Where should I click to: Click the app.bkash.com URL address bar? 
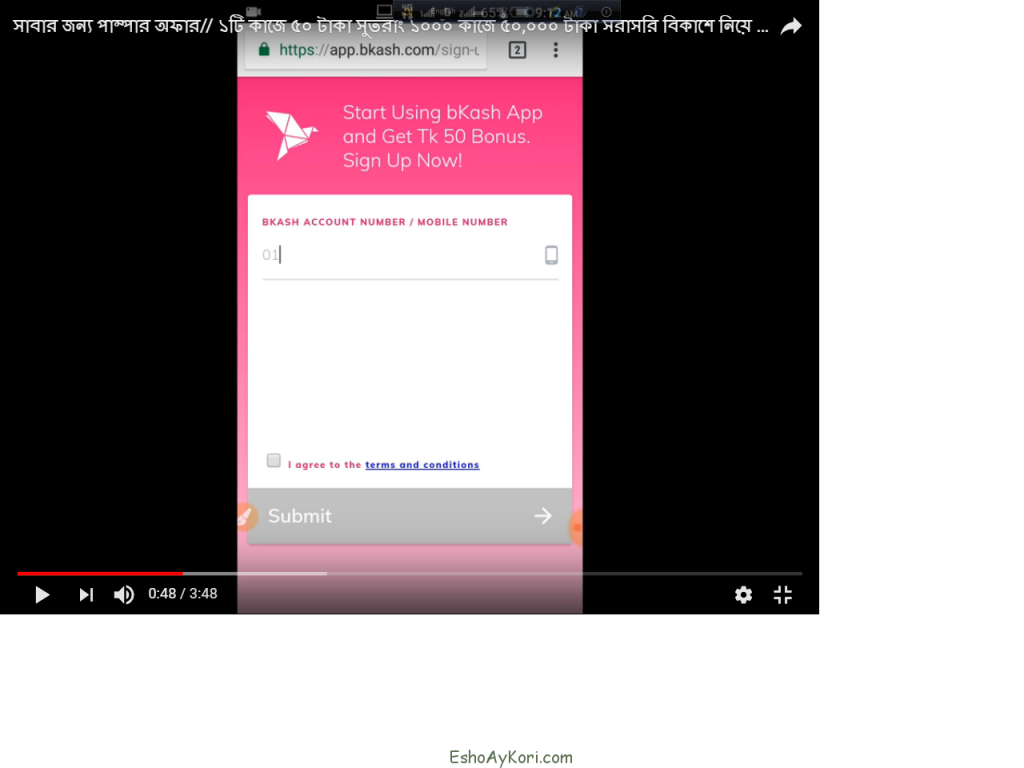coord(378,50)
